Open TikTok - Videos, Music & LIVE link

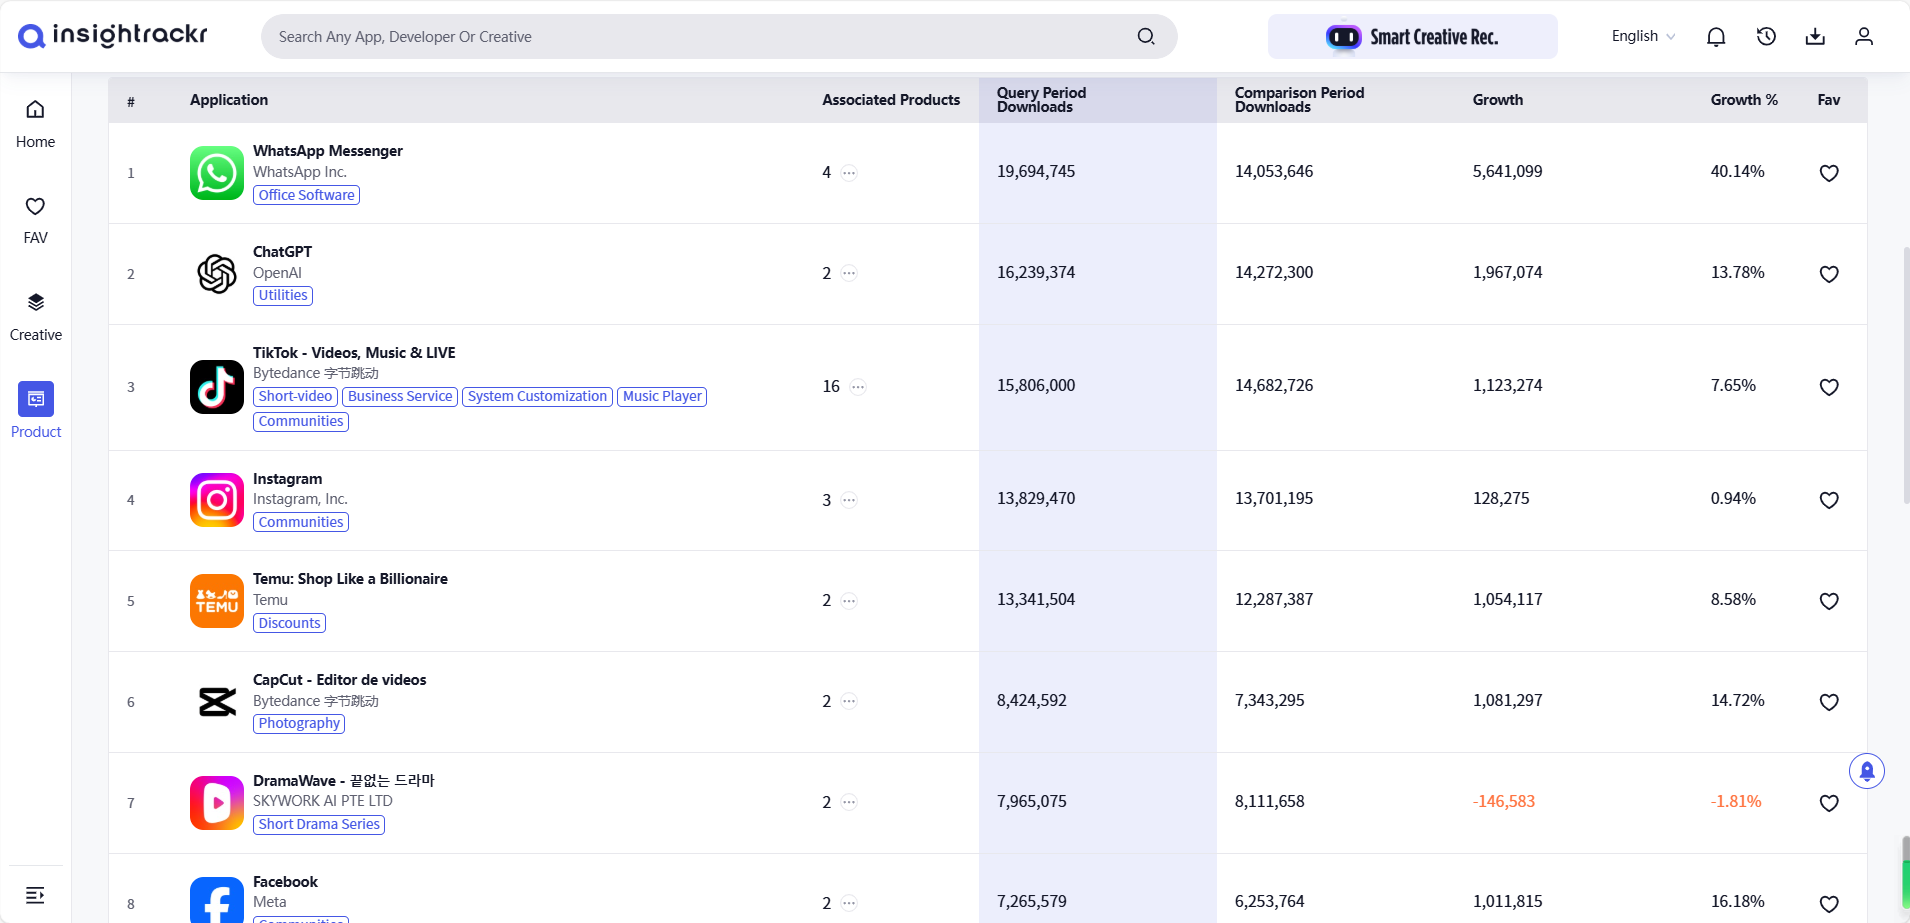point(354,353)
